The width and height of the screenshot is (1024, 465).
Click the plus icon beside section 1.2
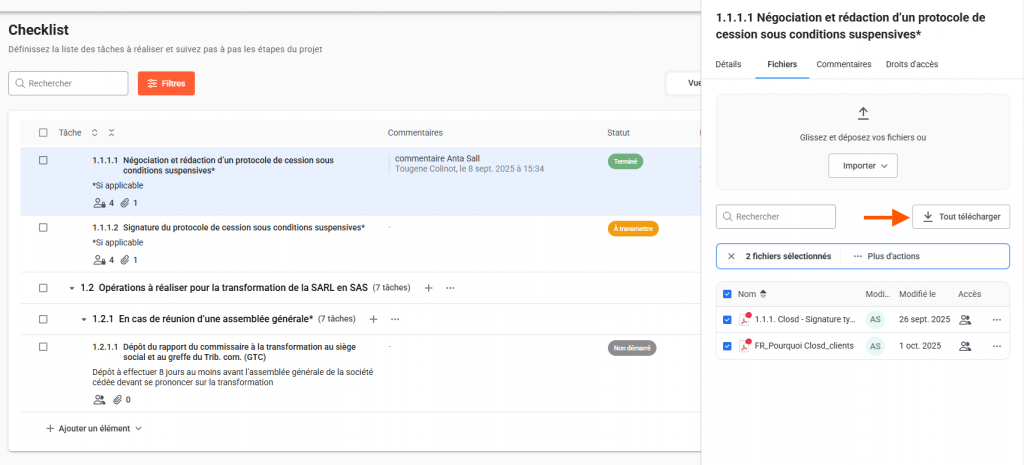point(428,288)
